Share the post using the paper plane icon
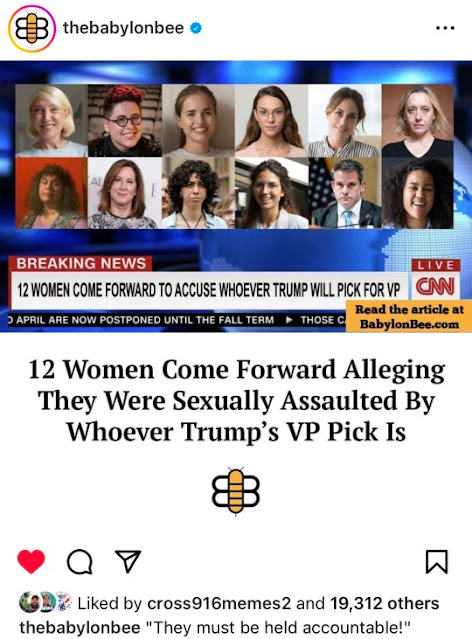Screen dimensions: 472x639 (x=128, y=561)
